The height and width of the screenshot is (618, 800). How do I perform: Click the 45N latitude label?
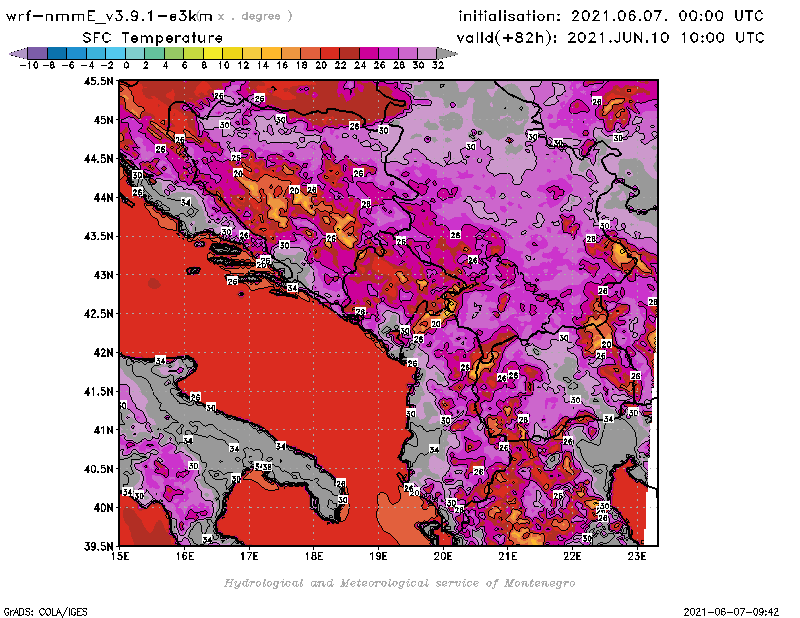(x=103, y=120)
